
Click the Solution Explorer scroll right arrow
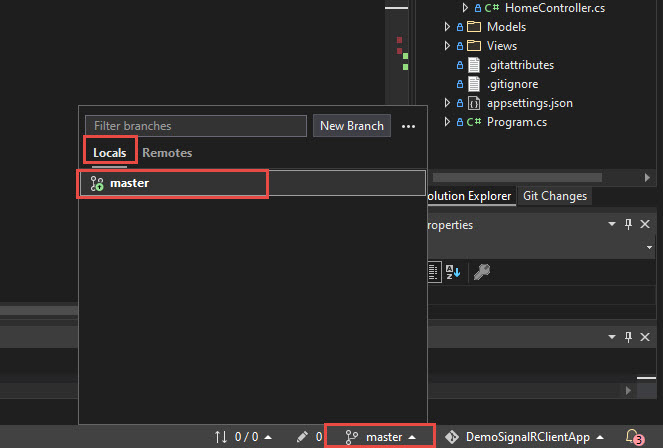click(x=647, y=178)
